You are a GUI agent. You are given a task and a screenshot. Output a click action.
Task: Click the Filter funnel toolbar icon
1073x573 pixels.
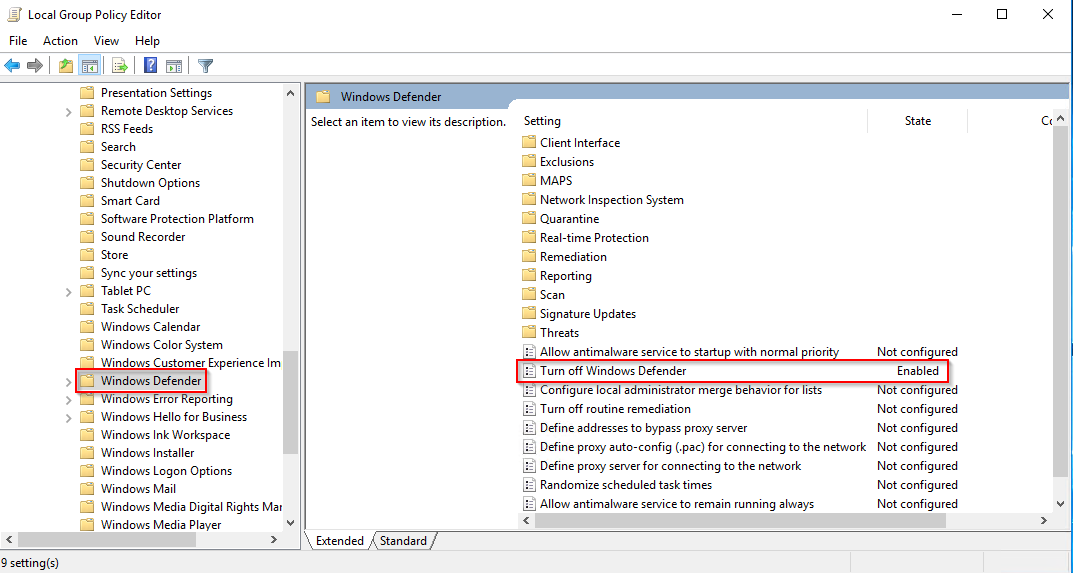click(205, 66)
